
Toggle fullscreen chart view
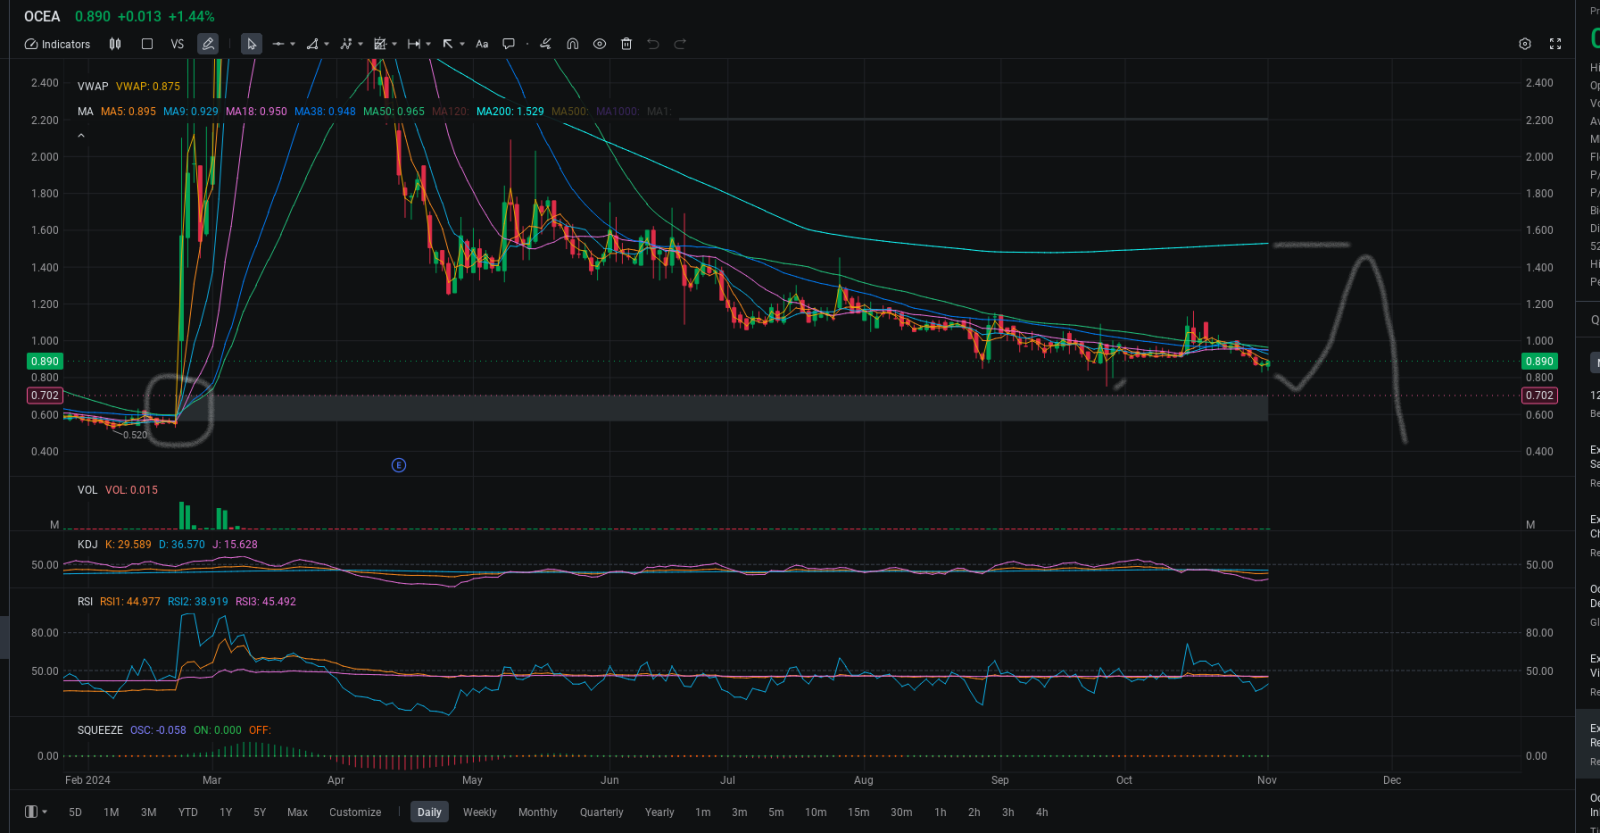tap(1555, 44)
